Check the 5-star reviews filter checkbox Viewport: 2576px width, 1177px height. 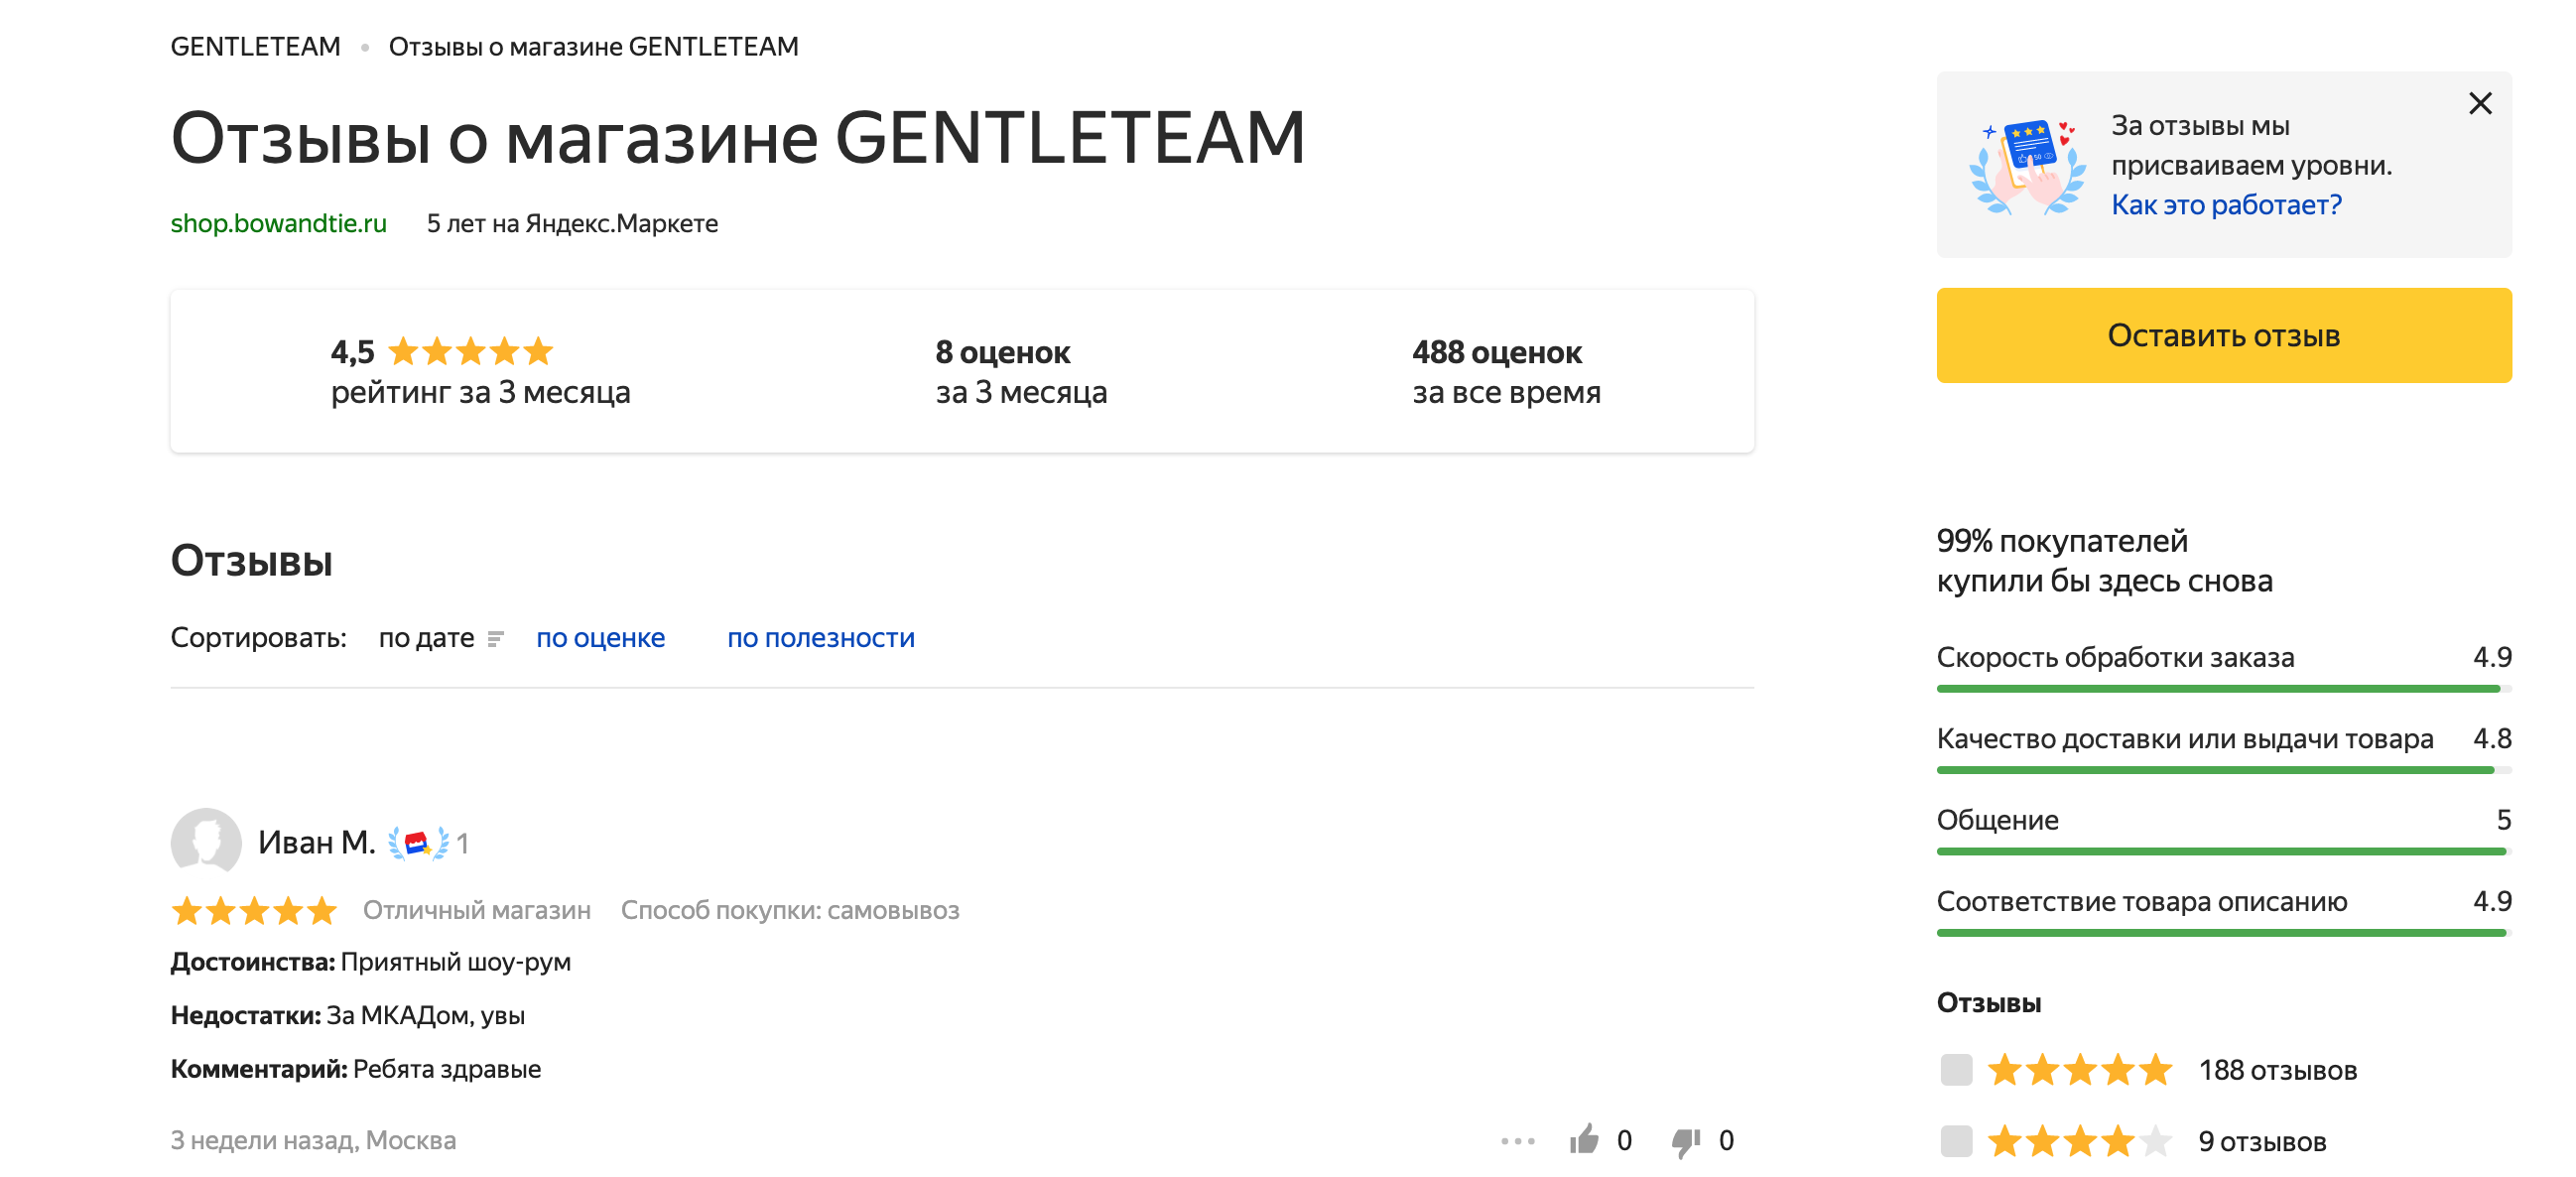(x=1956, y=1069)
